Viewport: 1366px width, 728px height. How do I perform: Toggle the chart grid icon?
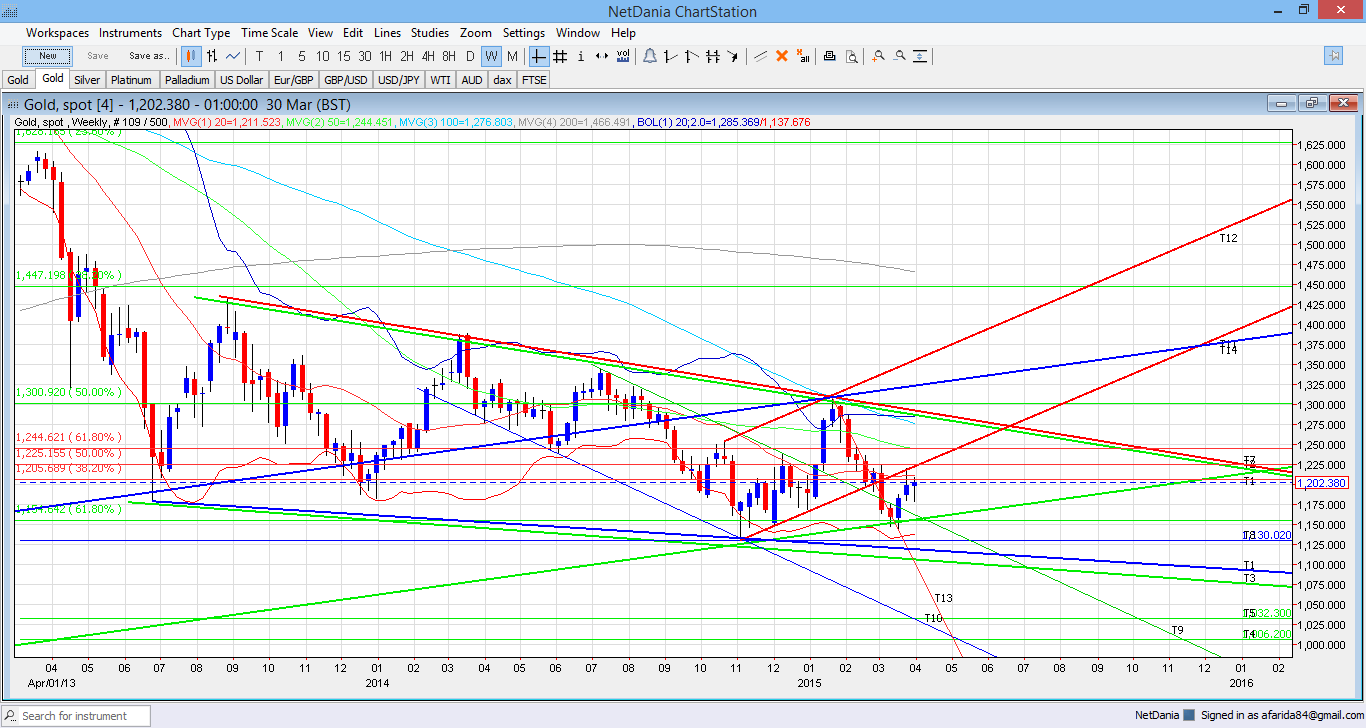click(560, 56)
